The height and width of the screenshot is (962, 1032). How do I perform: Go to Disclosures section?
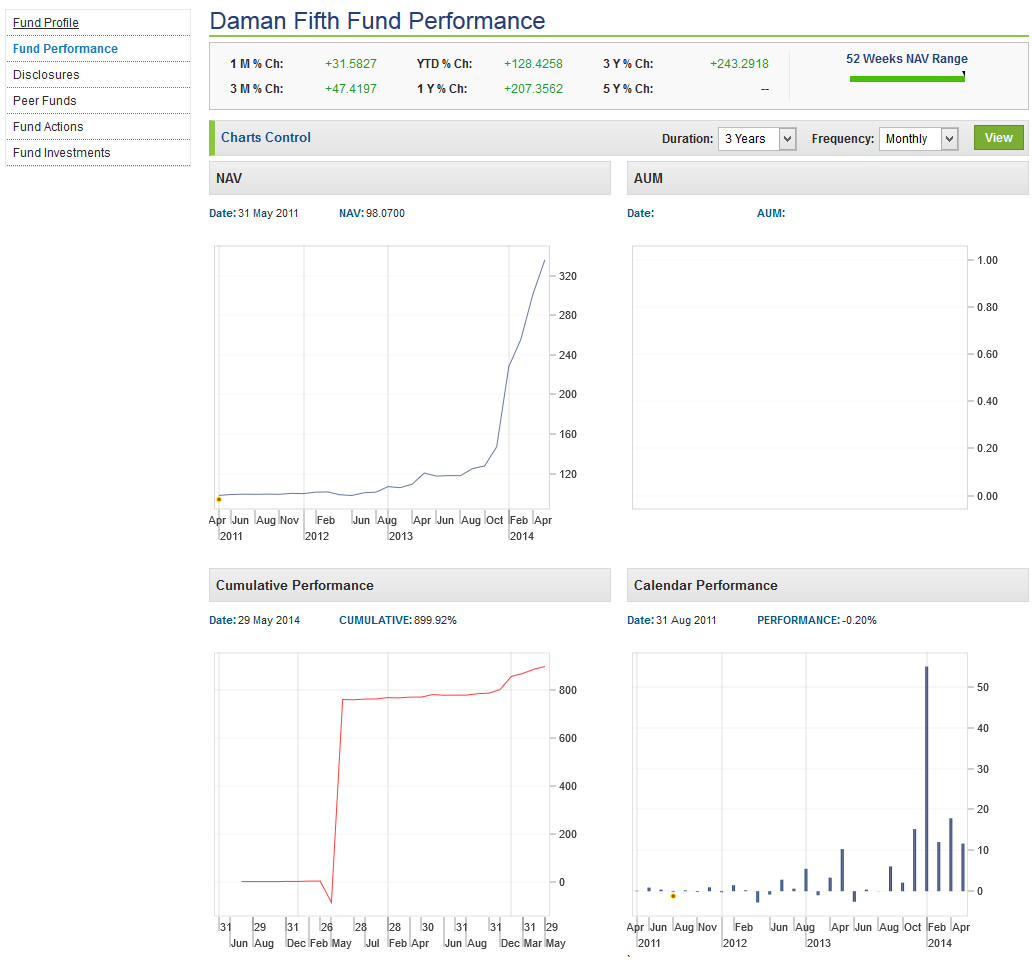(x=46, y=75)
